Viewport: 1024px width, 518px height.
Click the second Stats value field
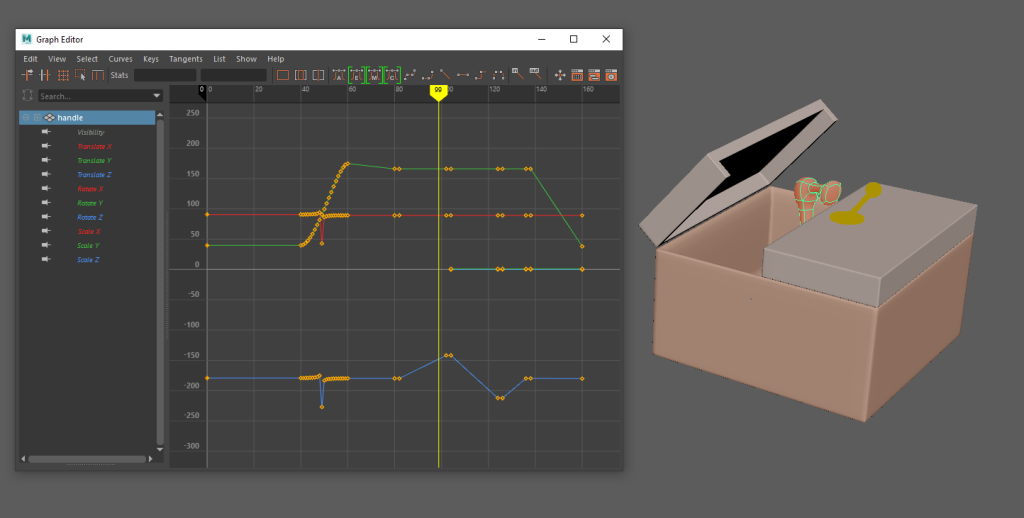233,75
